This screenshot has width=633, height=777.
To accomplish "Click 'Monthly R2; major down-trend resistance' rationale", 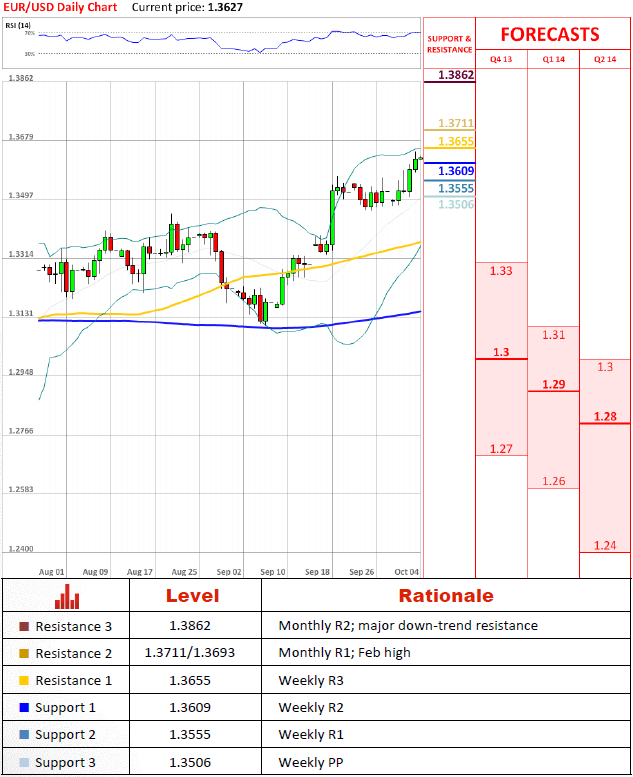I will tap(408, 626).
